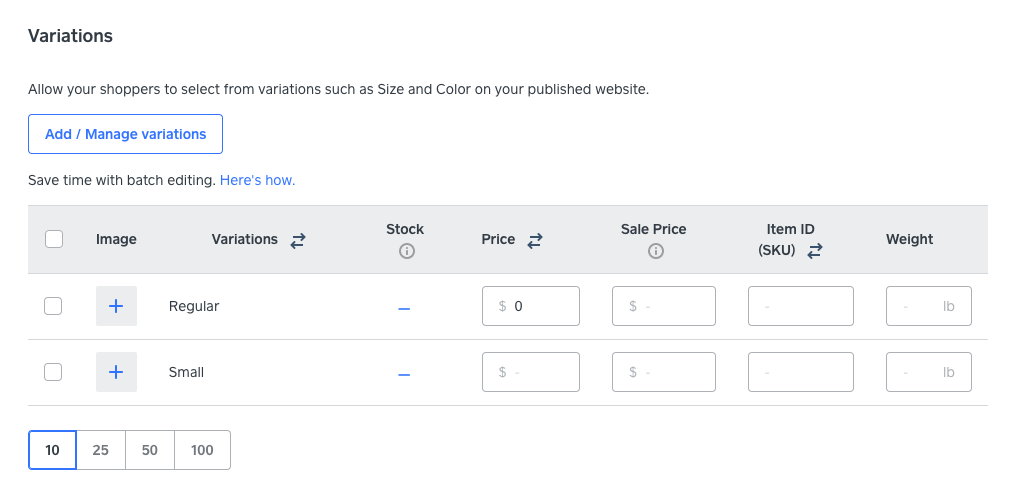This screenshot has height=503, width=1017.
Task: Click swap arrows icon next to Price header
Action: coord(535,240)
